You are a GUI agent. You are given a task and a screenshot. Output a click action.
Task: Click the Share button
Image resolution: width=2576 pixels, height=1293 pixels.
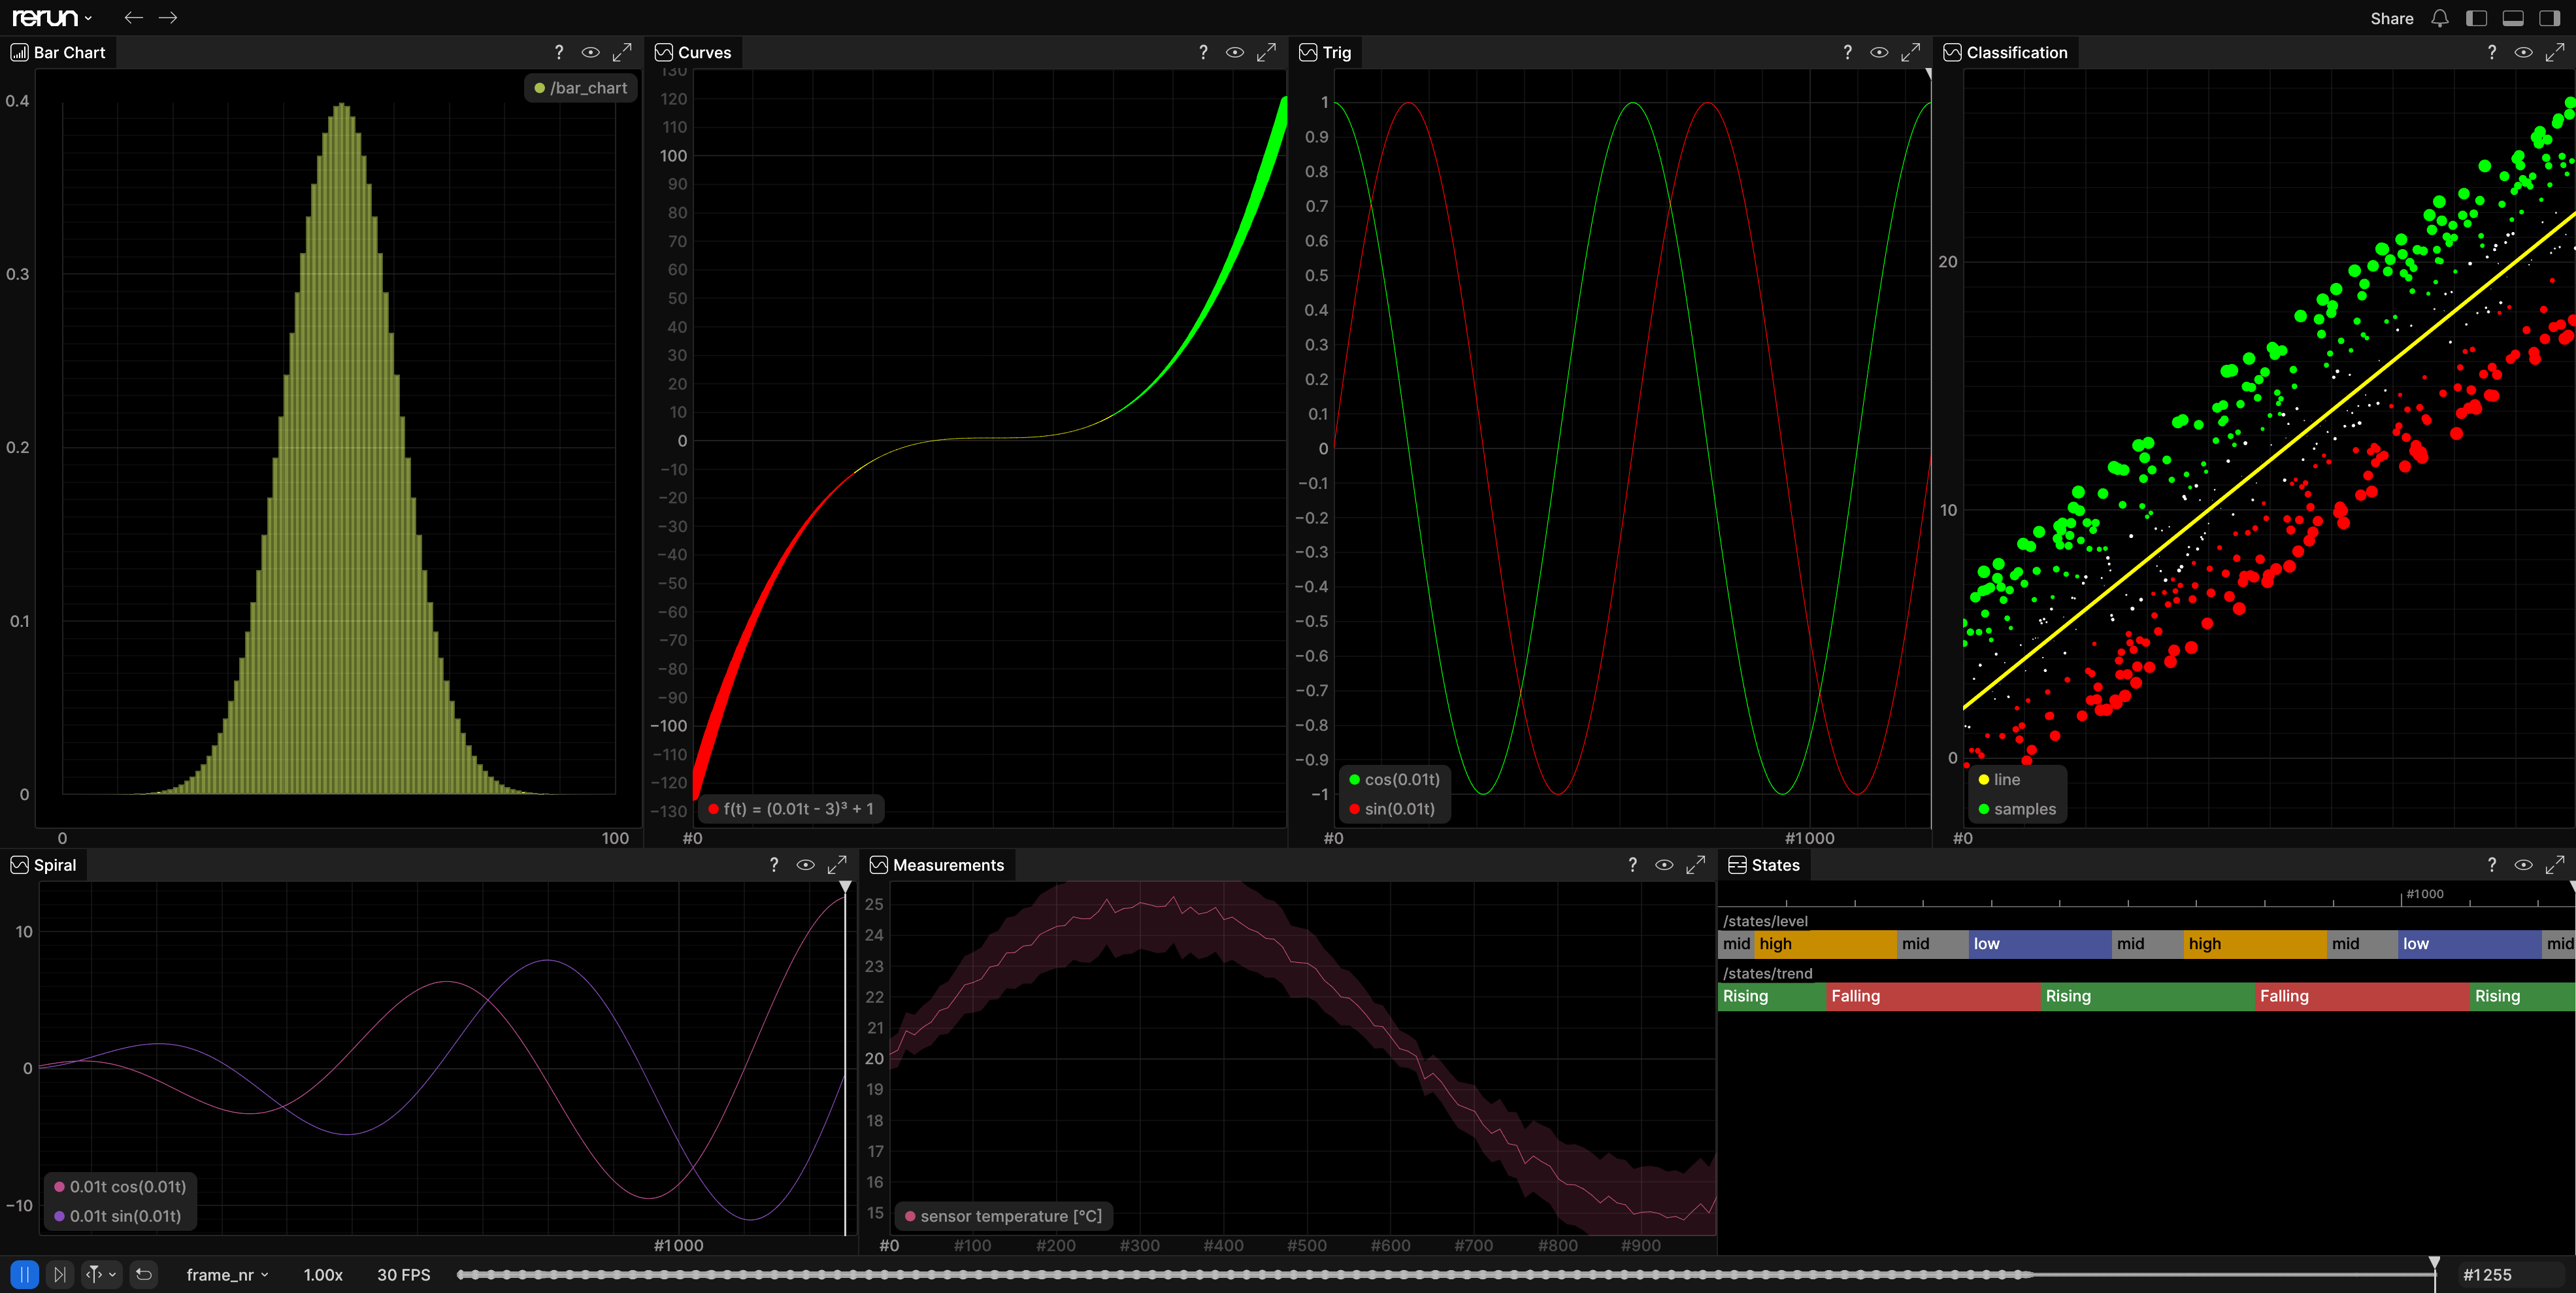(x=2391, y=18)
